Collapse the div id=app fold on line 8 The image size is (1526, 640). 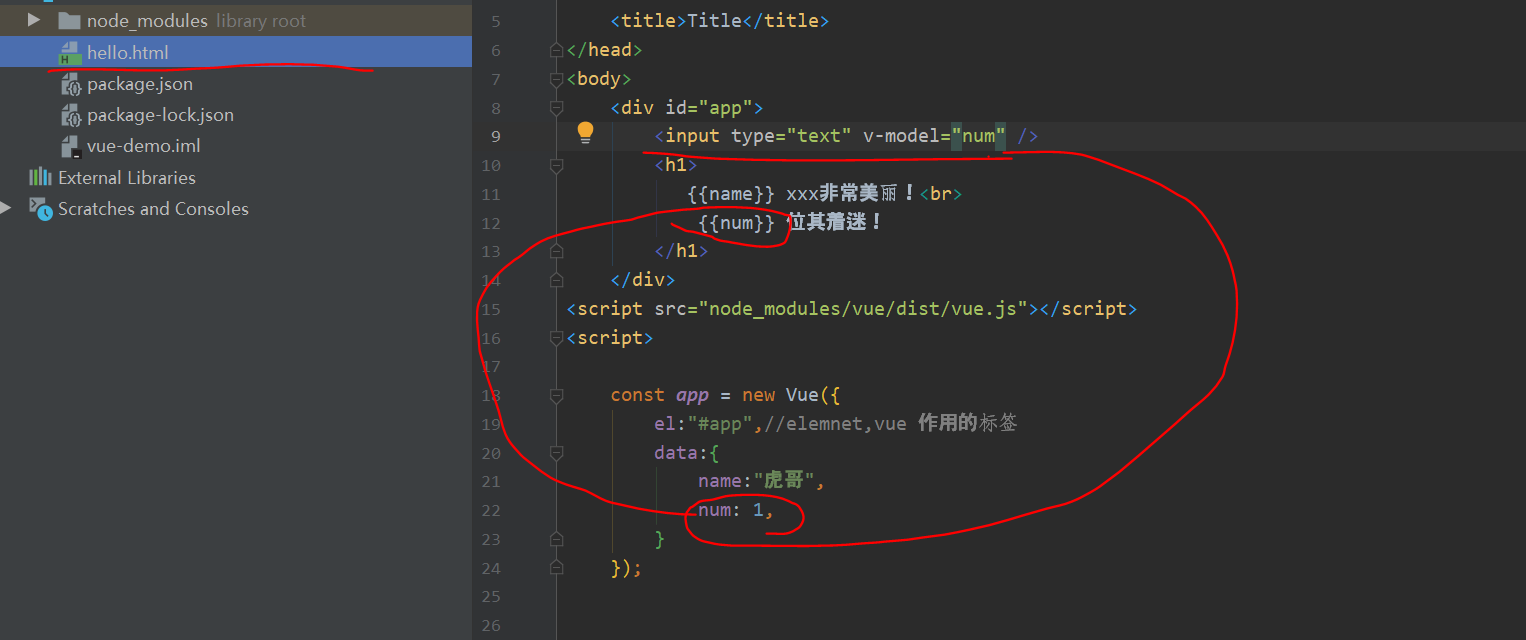pos(557,107)
